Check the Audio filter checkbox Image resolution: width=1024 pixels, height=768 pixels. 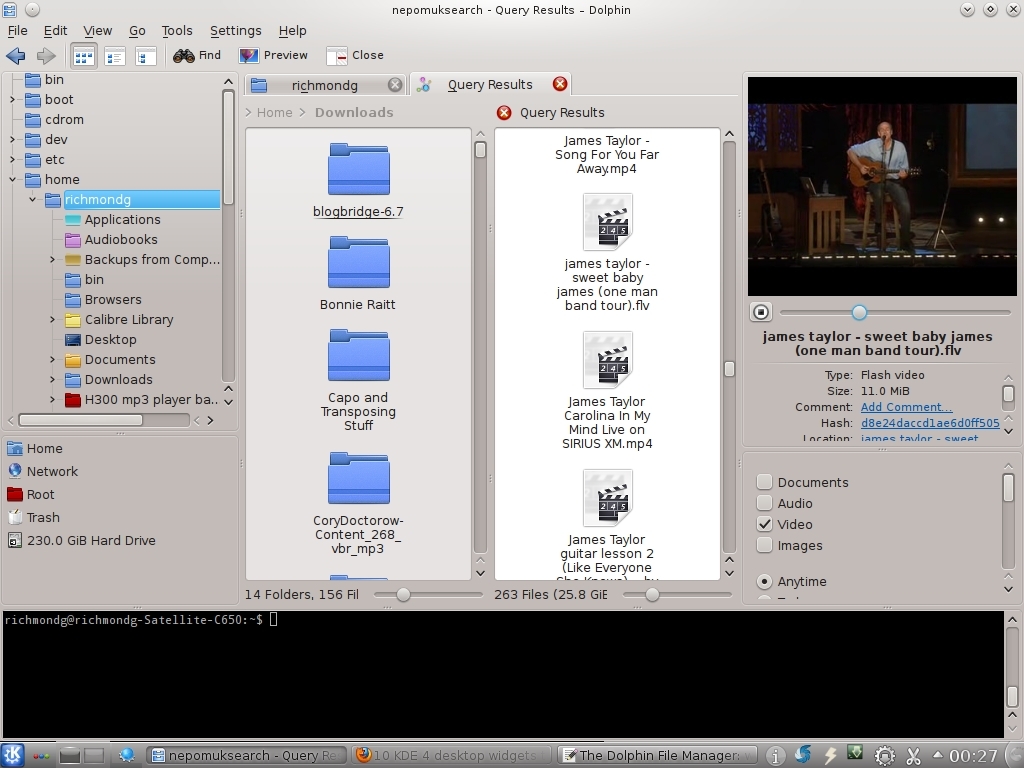pos(765,503)
